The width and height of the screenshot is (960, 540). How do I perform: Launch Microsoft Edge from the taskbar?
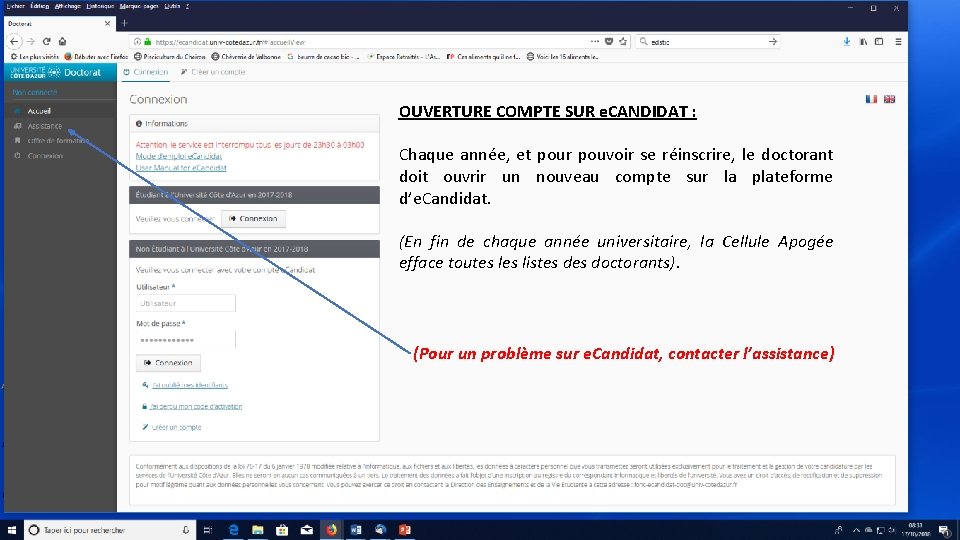(x=233, y=530)
